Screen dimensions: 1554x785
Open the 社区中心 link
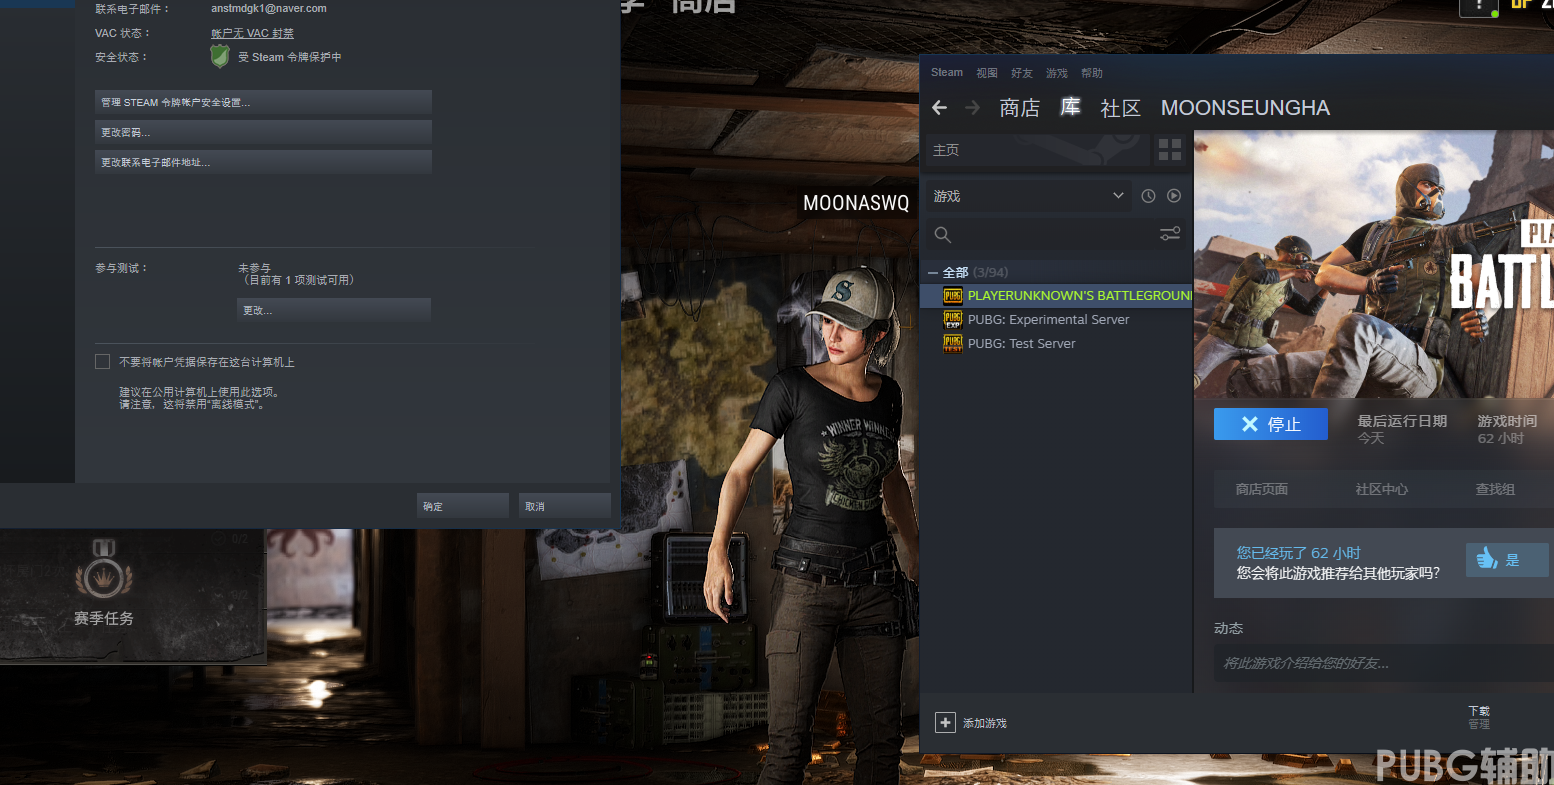click(1381, 489)
